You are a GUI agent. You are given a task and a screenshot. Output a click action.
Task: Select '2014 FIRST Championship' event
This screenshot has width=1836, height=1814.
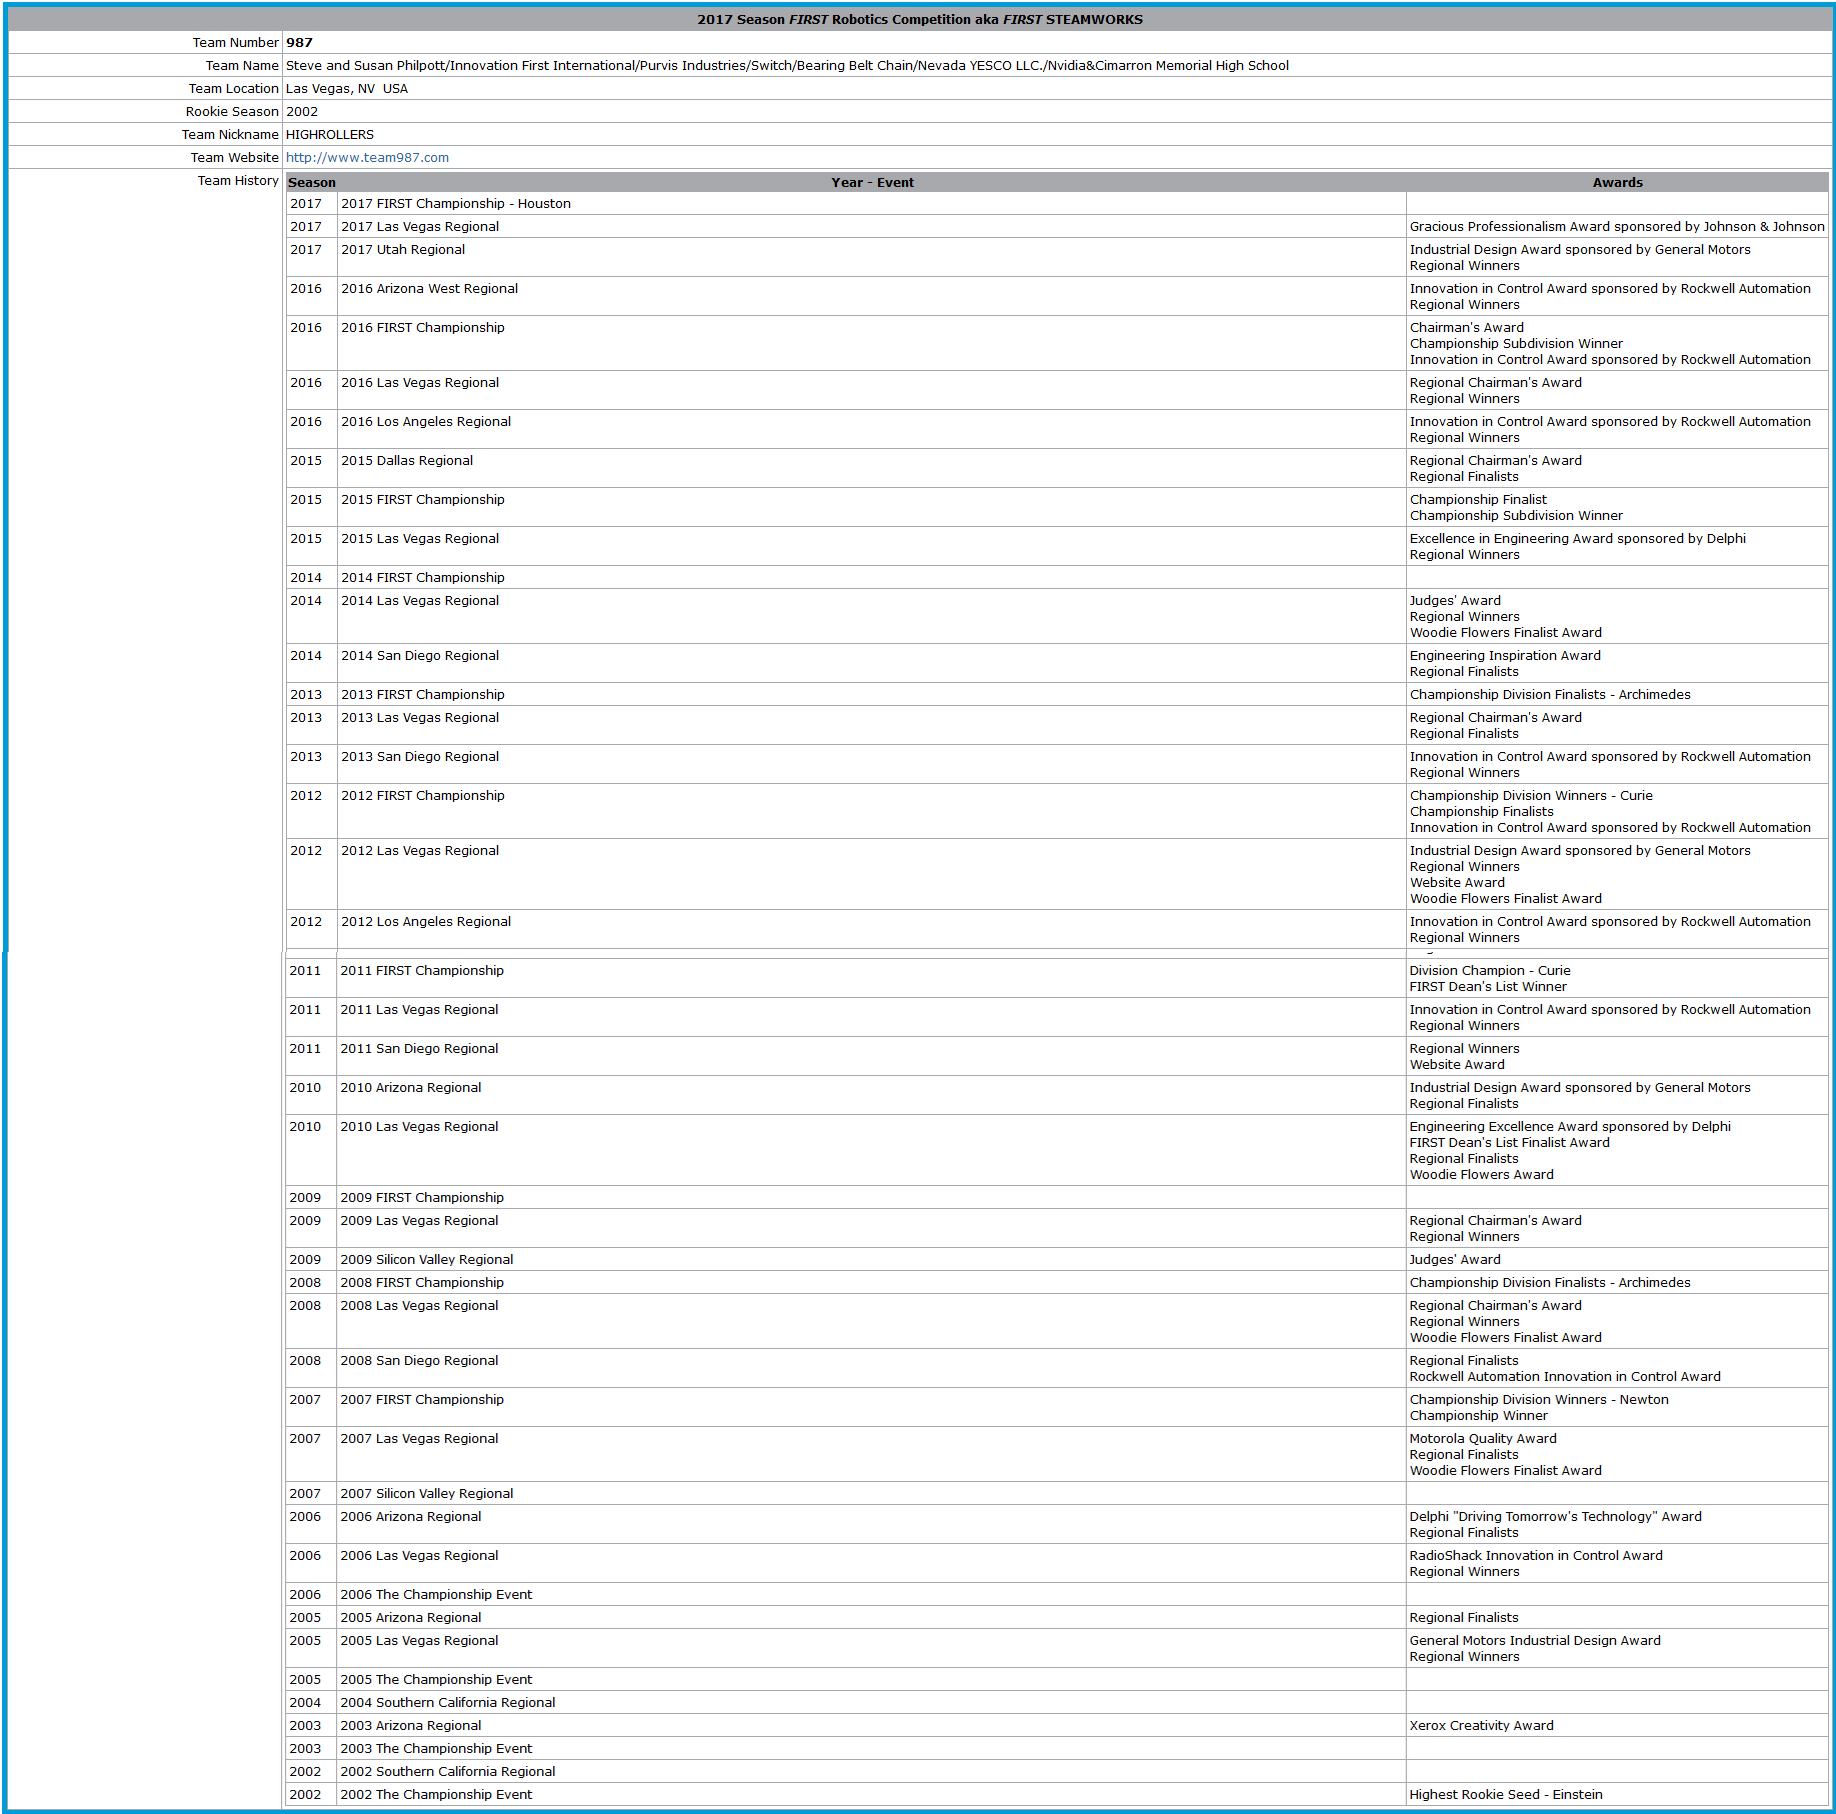[x=423, y=578]
